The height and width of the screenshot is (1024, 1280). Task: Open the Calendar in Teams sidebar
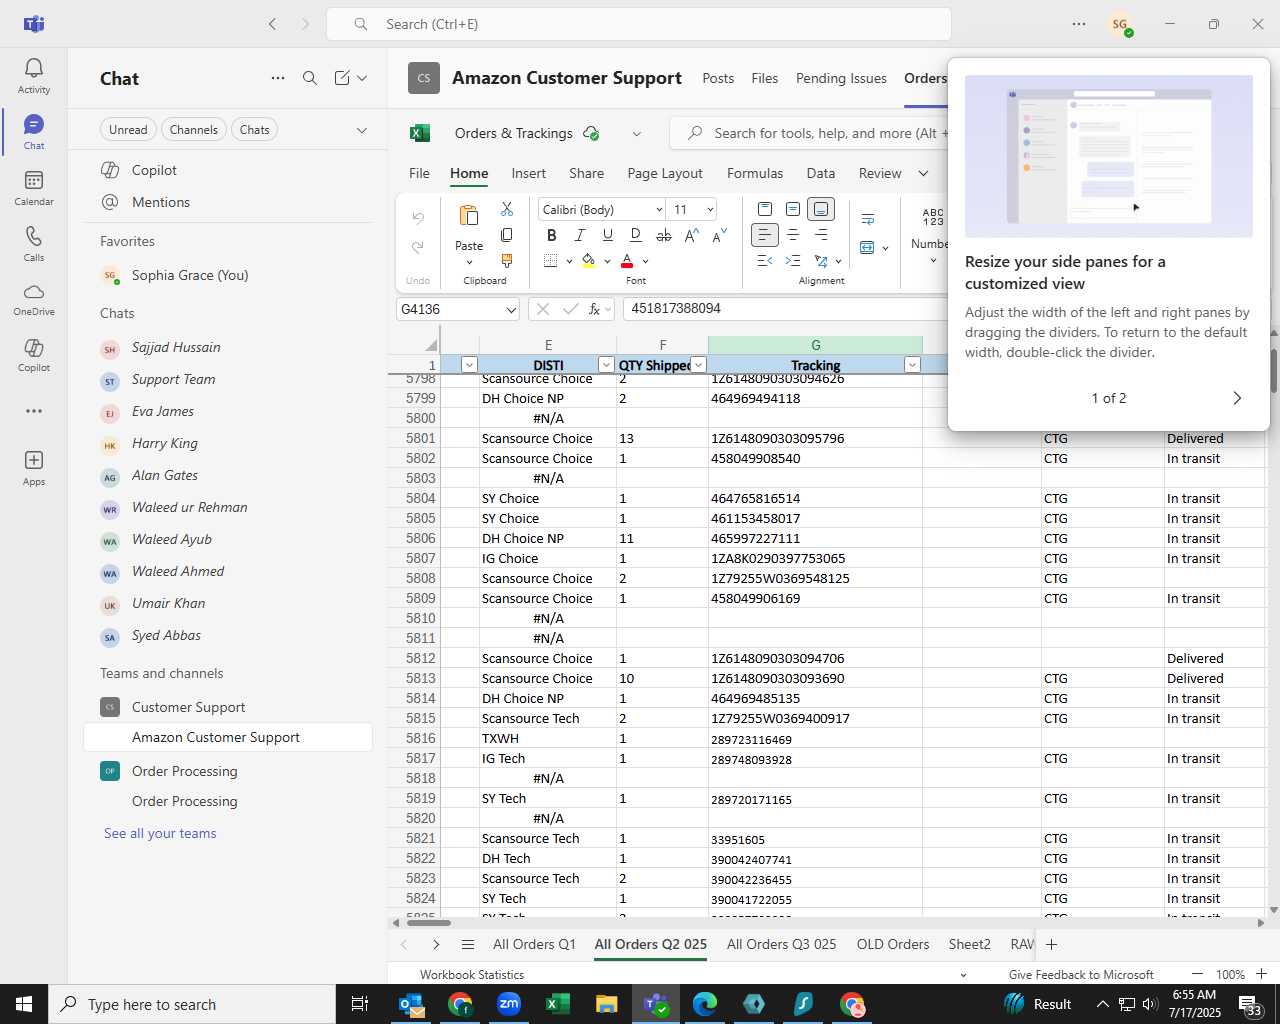pyautogui.click(x=34, y=188)
